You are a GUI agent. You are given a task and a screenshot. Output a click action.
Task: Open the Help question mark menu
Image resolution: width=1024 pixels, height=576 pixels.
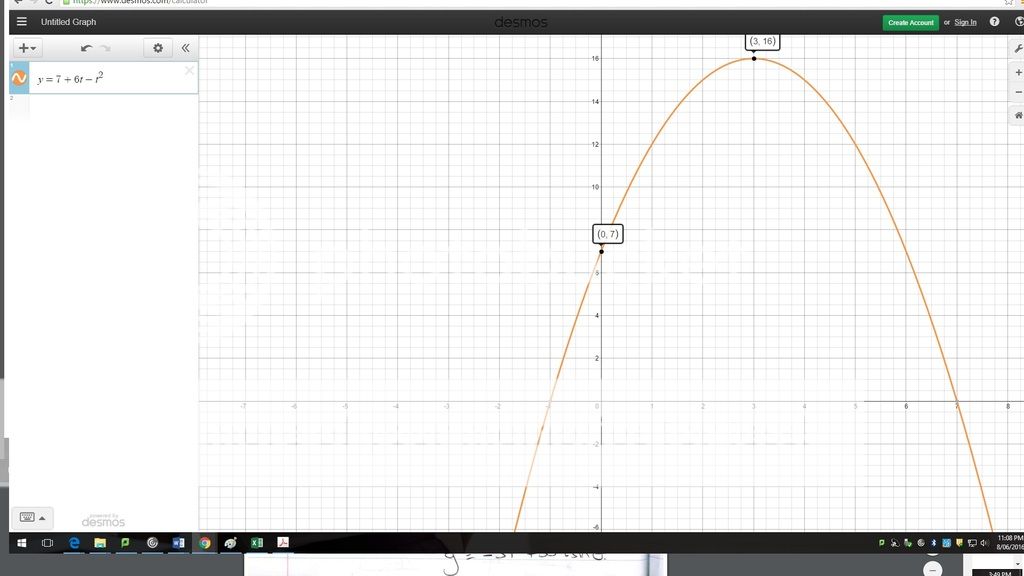pyautogui.click(x=994, y=22)
